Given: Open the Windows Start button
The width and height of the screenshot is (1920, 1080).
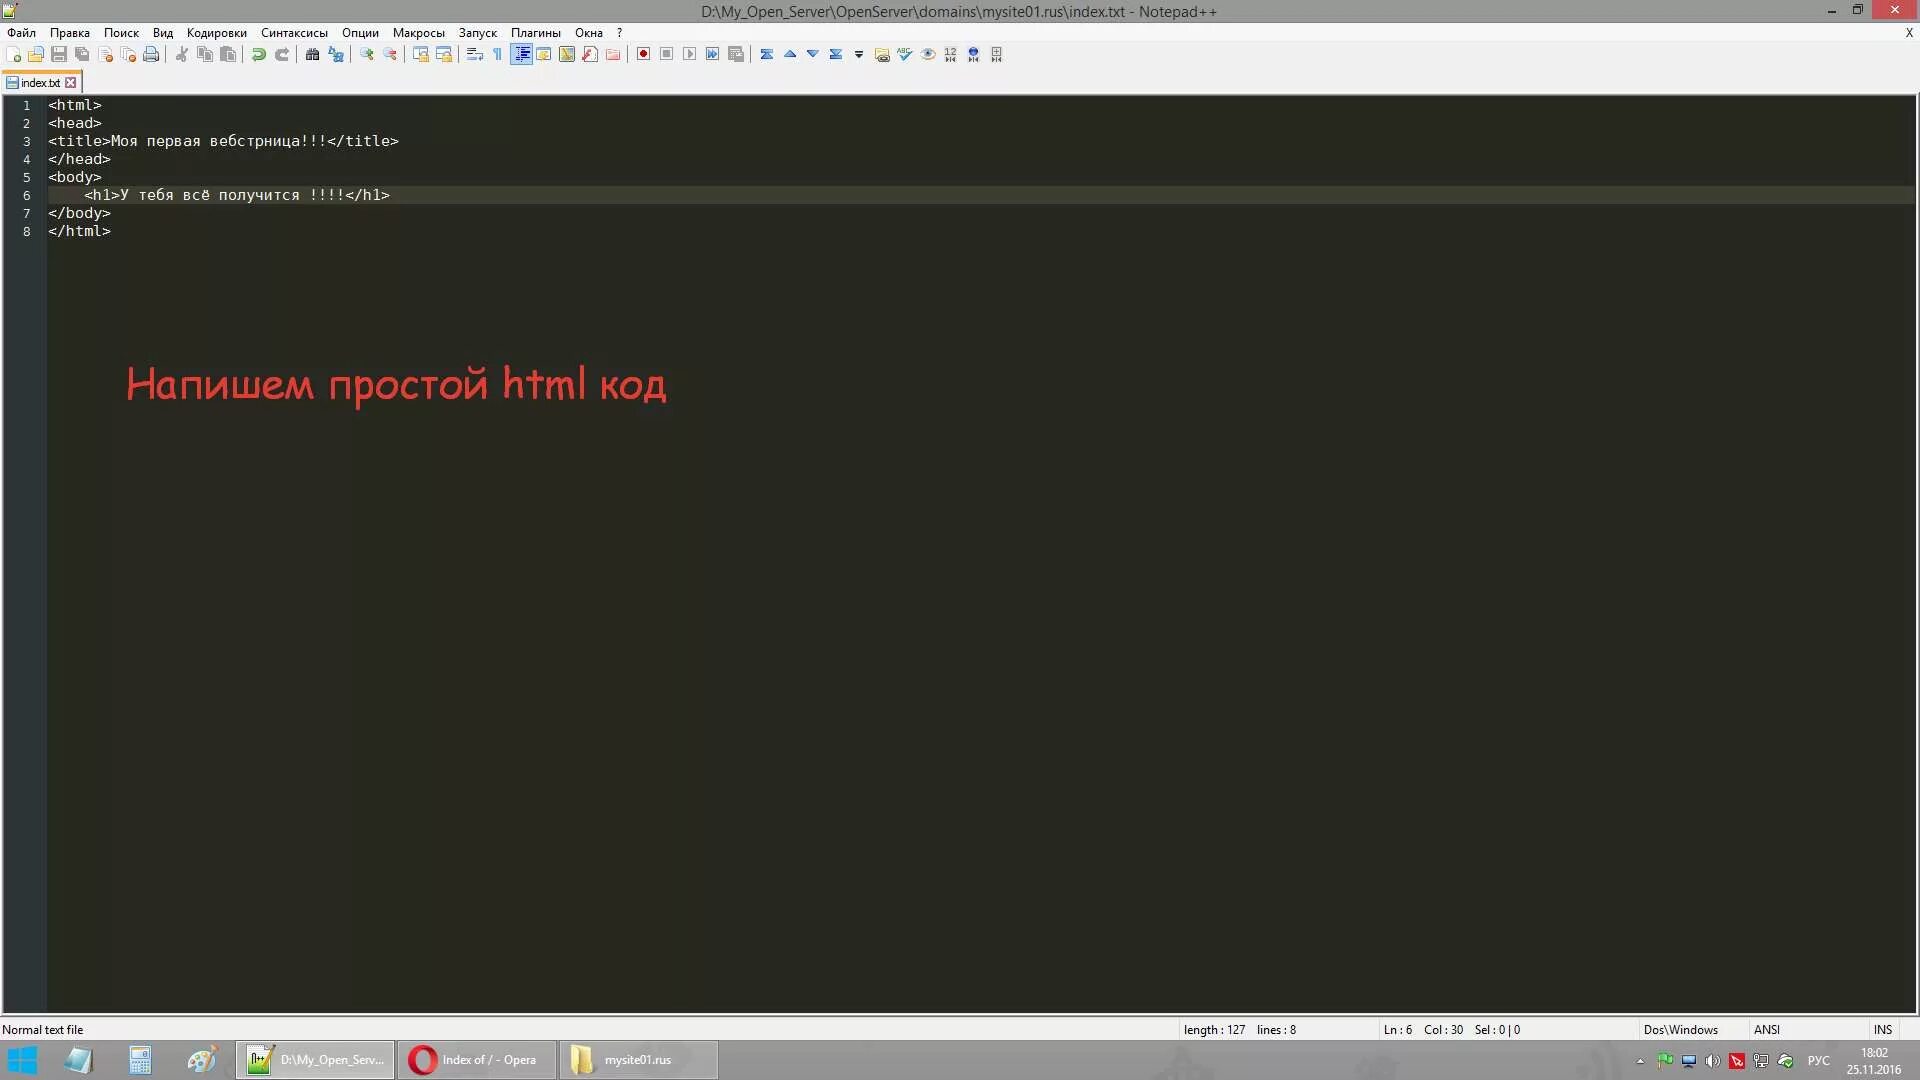Looking at the screenshot, I should click(22, 1060).
